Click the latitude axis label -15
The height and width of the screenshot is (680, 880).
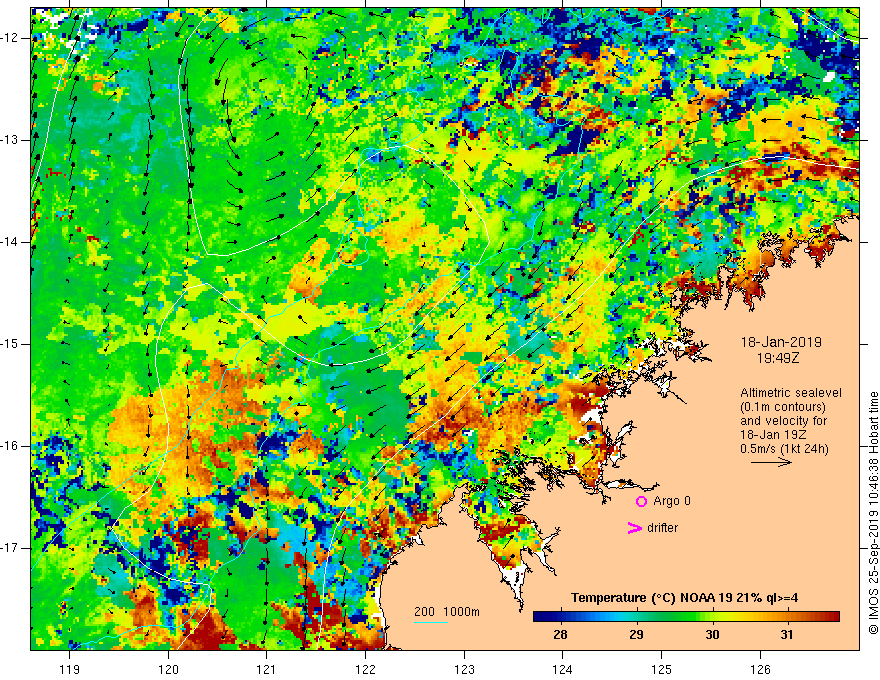(10, 344)
